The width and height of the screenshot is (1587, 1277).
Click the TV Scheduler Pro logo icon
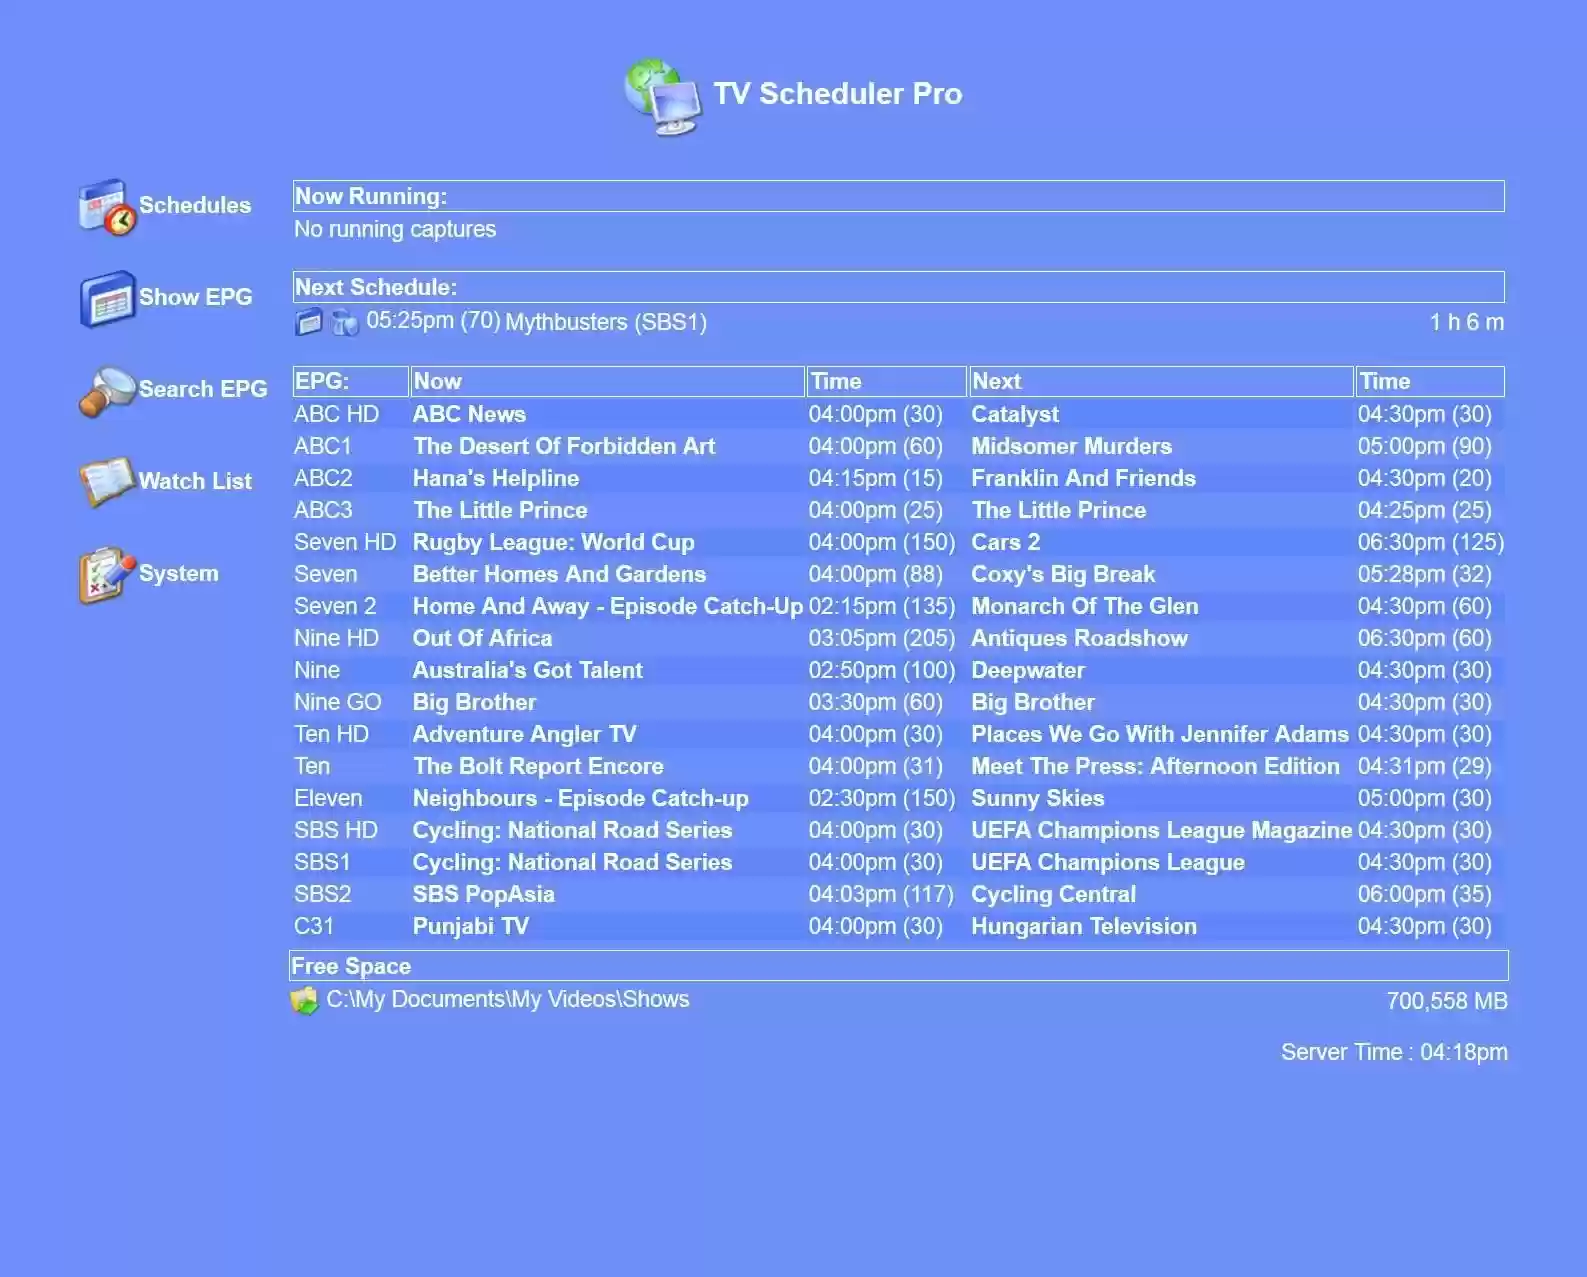click(x=663, y=96)
